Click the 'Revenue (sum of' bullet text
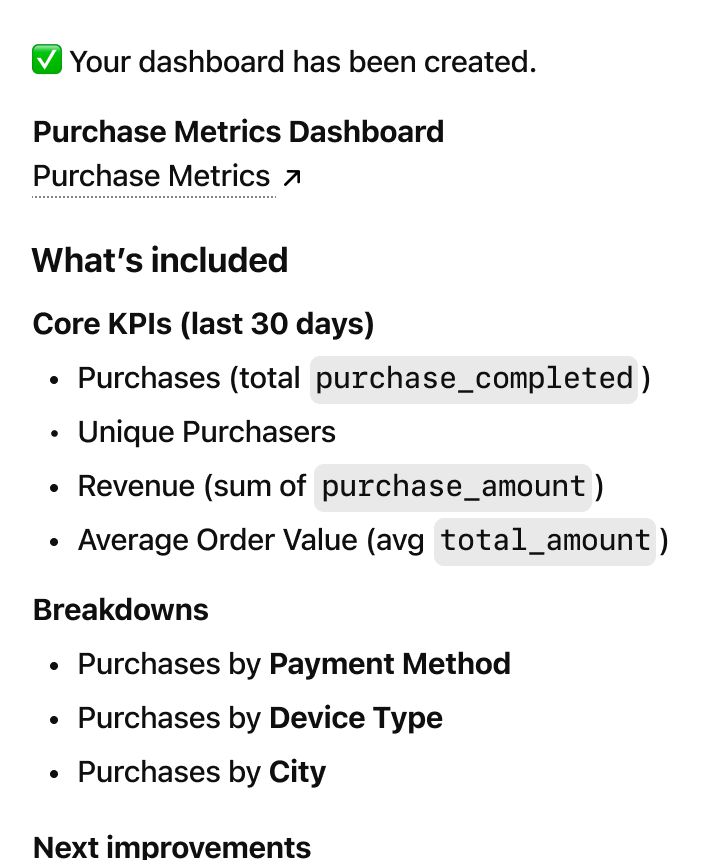The height and width of the screenshot is (860, 706). pos(192,487)
